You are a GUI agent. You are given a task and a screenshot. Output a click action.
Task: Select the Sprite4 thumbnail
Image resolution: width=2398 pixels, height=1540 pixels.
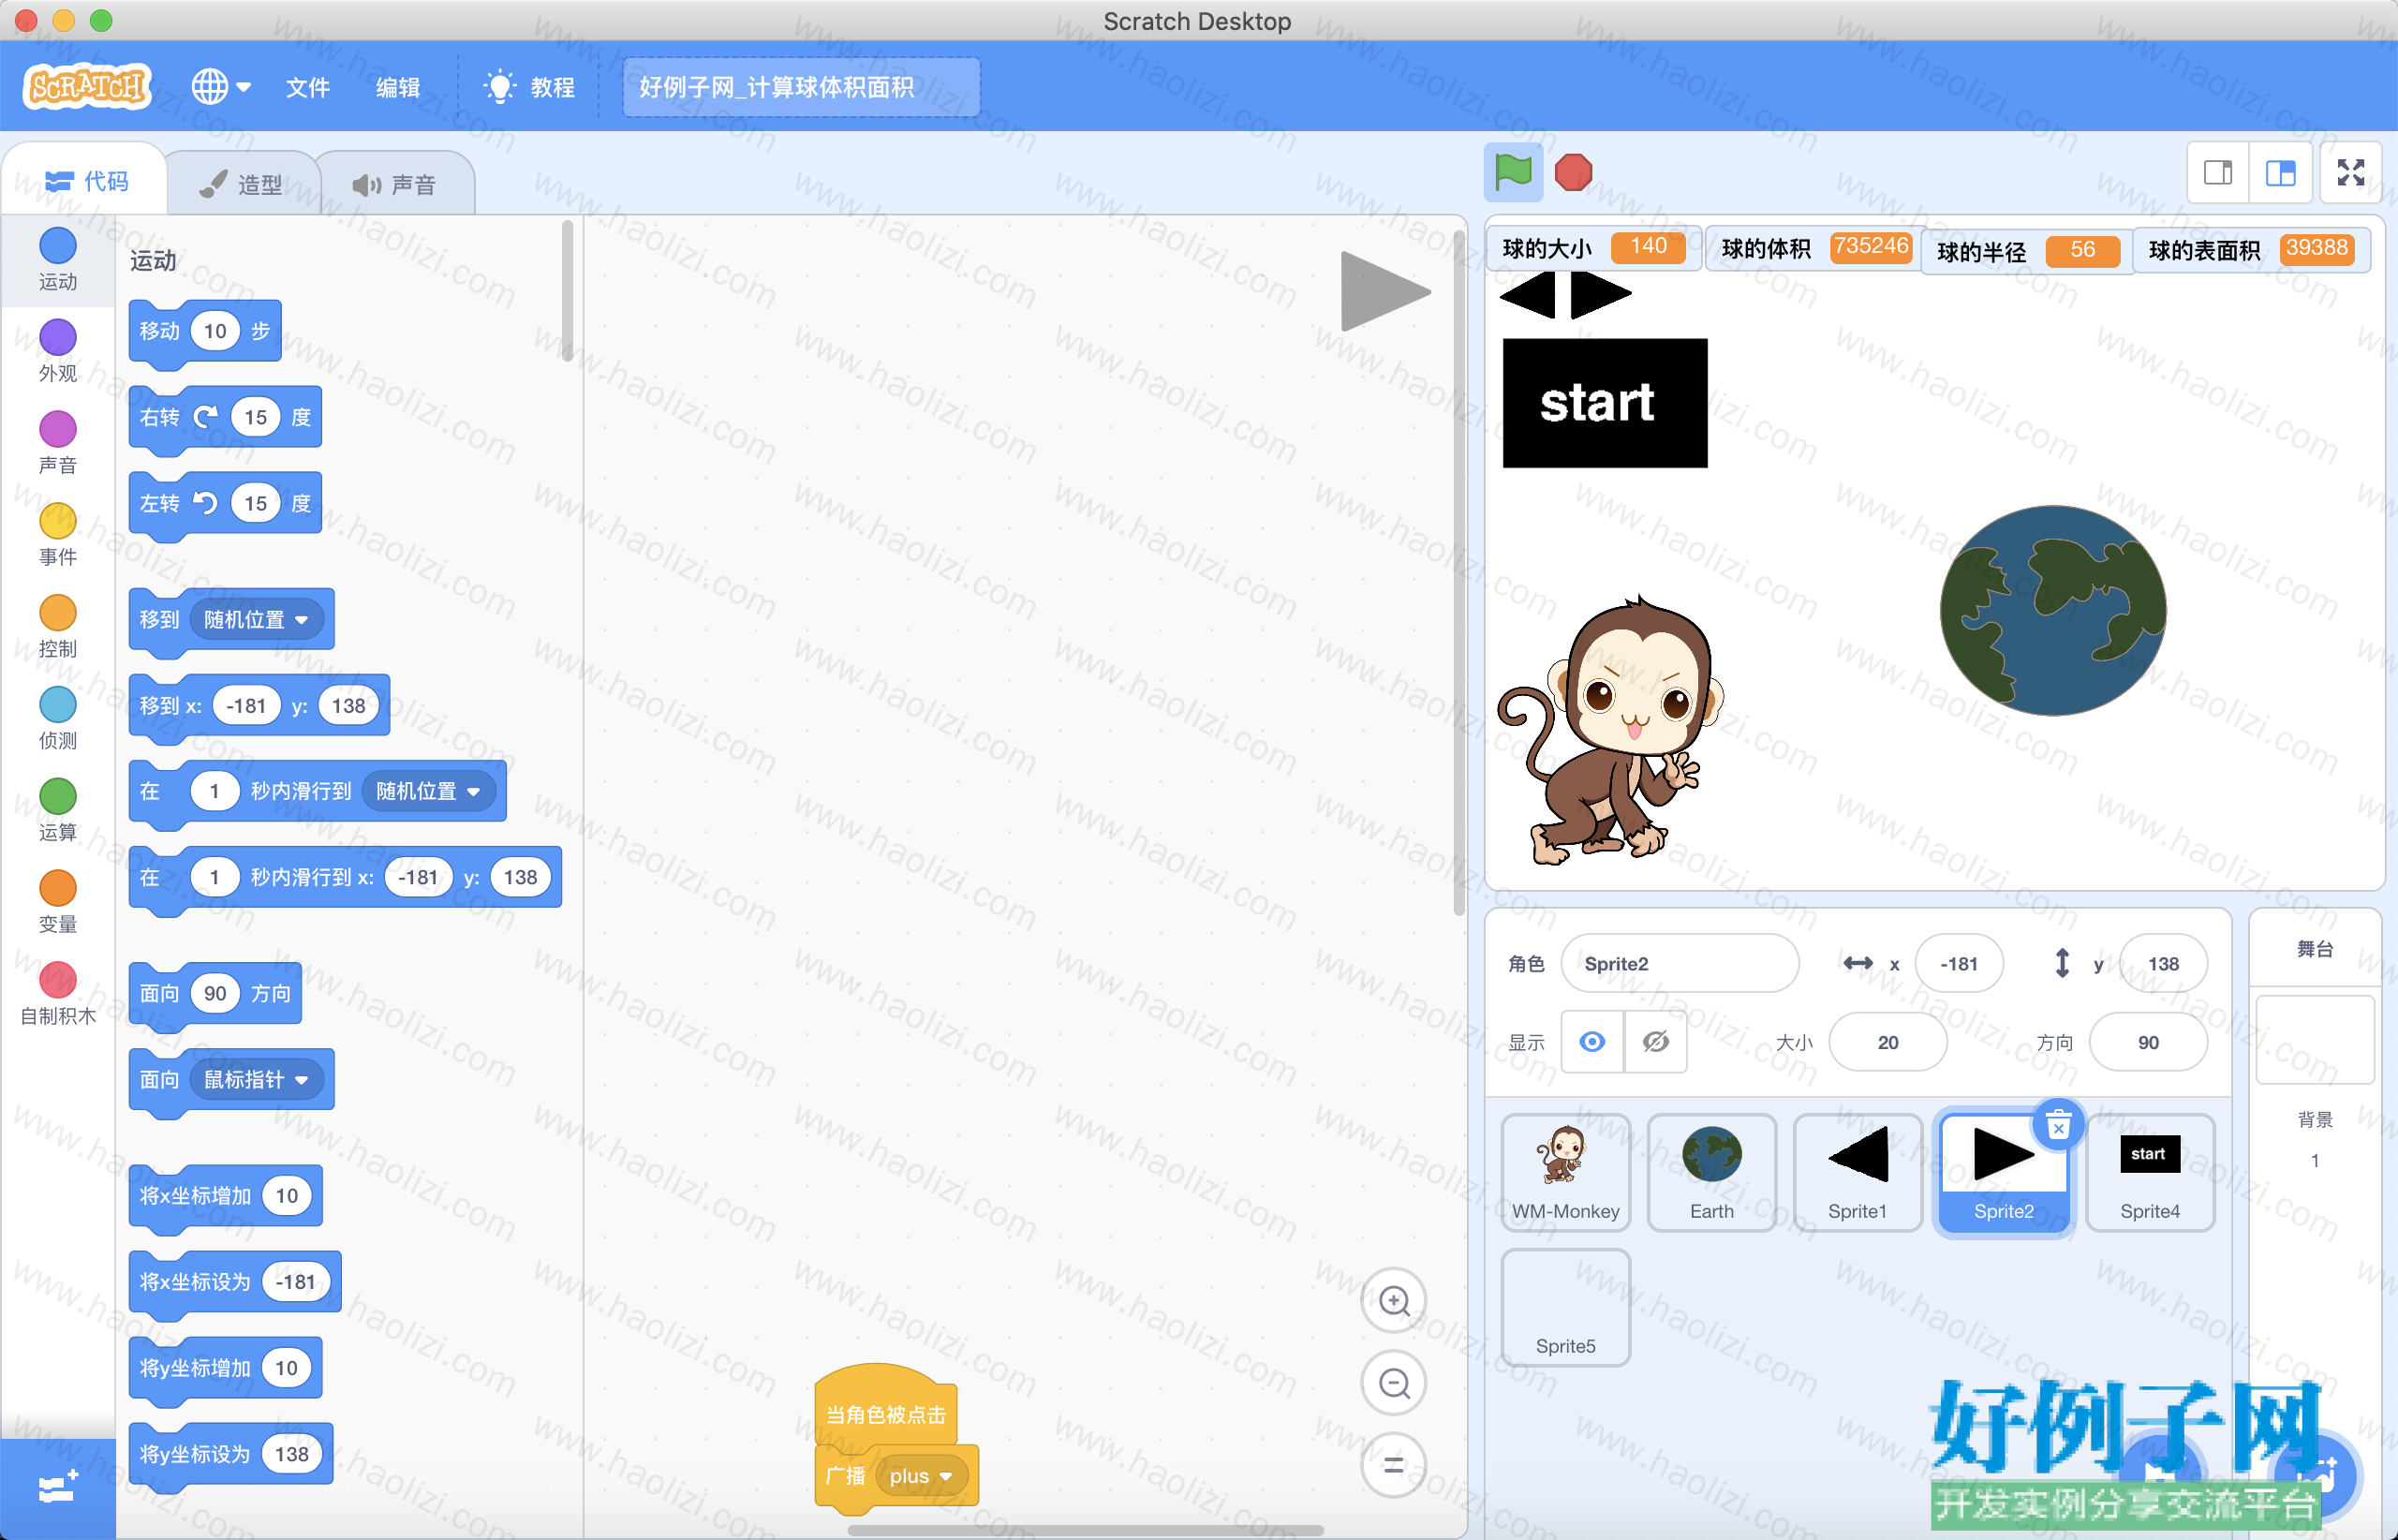click(x=2150, y=1173)
